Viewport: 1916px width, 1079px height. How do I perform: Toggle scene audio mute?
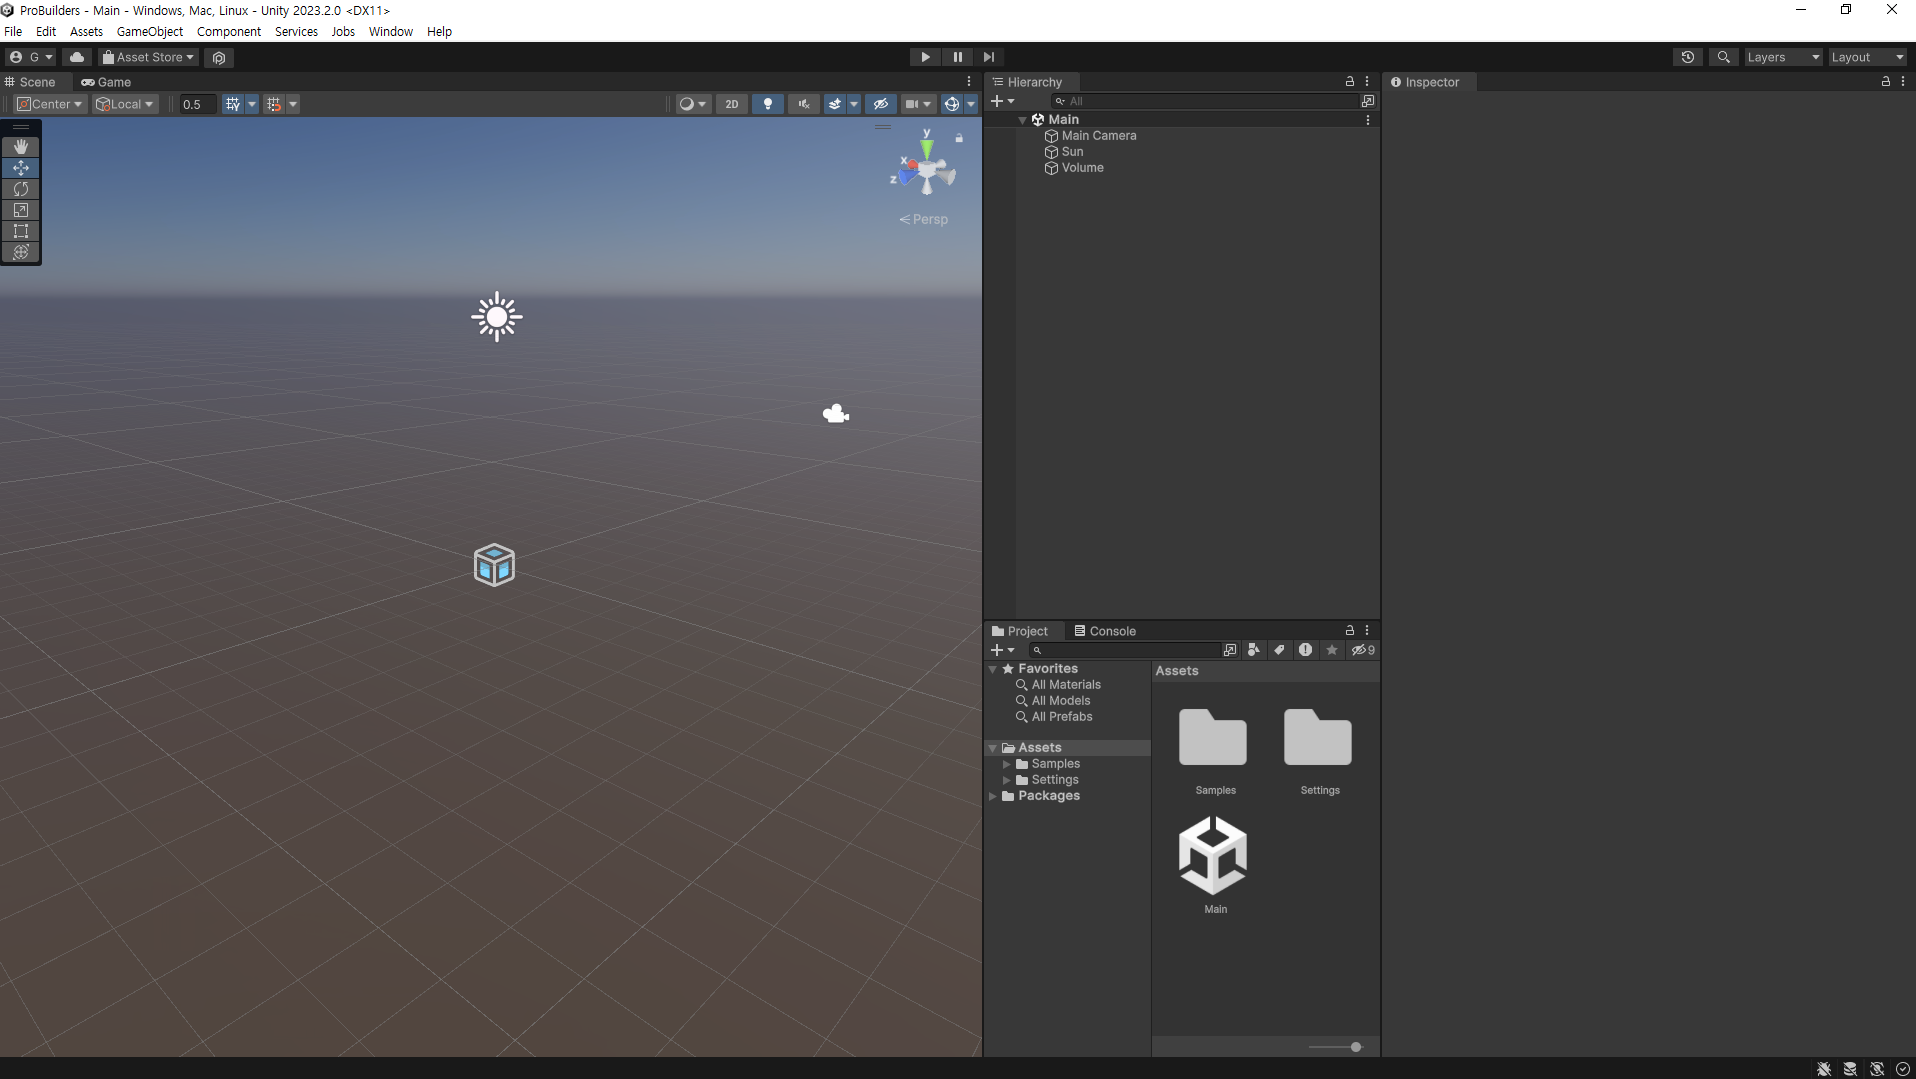(x=803, y=104)
